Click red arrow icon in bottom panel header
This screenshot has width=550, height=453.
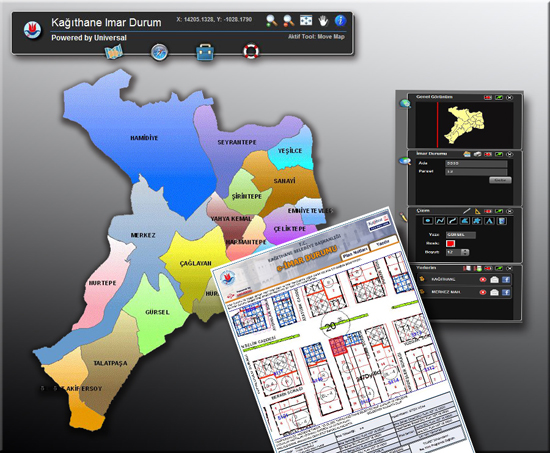click(x=488, y=268)
